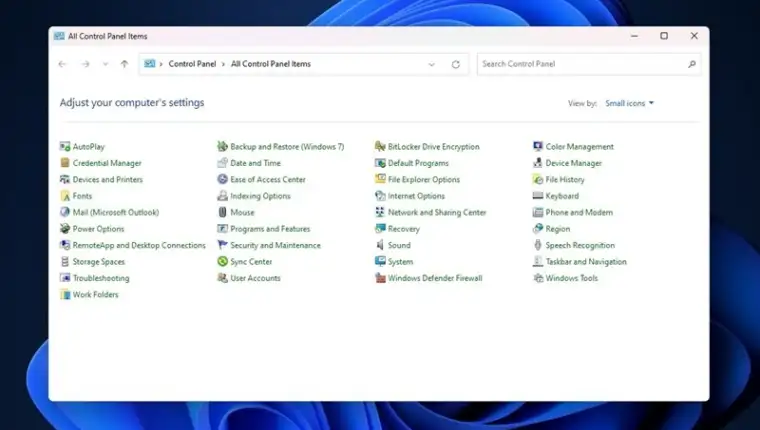
Task: Open the Region text link
Action: (558, 229)
